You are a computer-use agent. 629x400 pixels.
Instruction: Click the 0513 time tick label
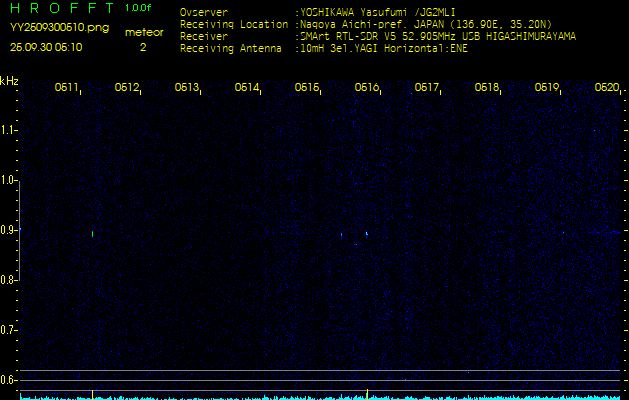tap(187, 87)
